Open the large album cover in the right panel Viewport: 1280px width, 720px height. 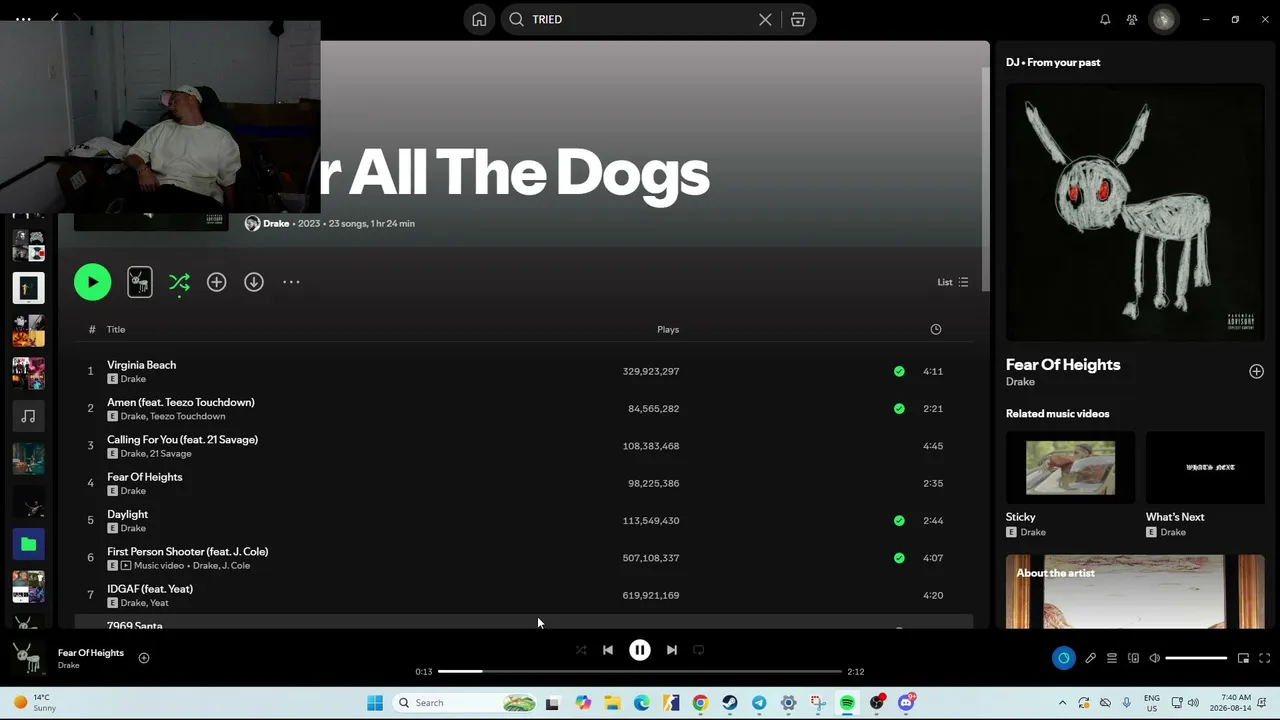click(x=1135, y=211)
